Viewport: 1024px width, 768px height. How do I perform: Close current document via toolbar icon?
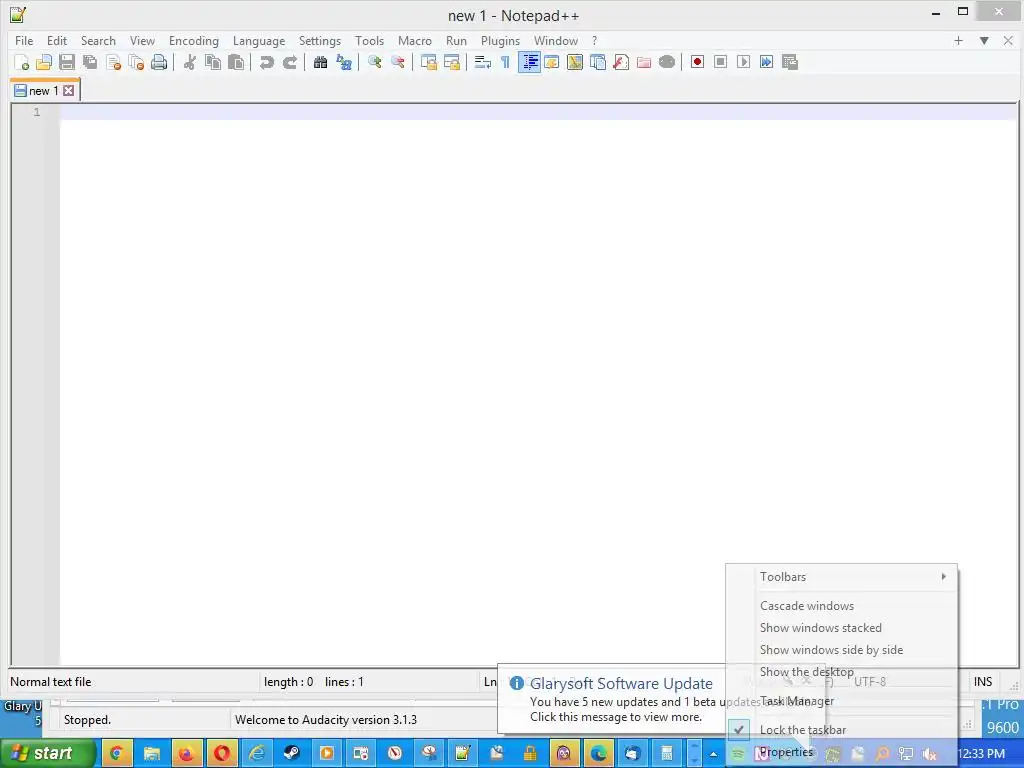[114, 62]
